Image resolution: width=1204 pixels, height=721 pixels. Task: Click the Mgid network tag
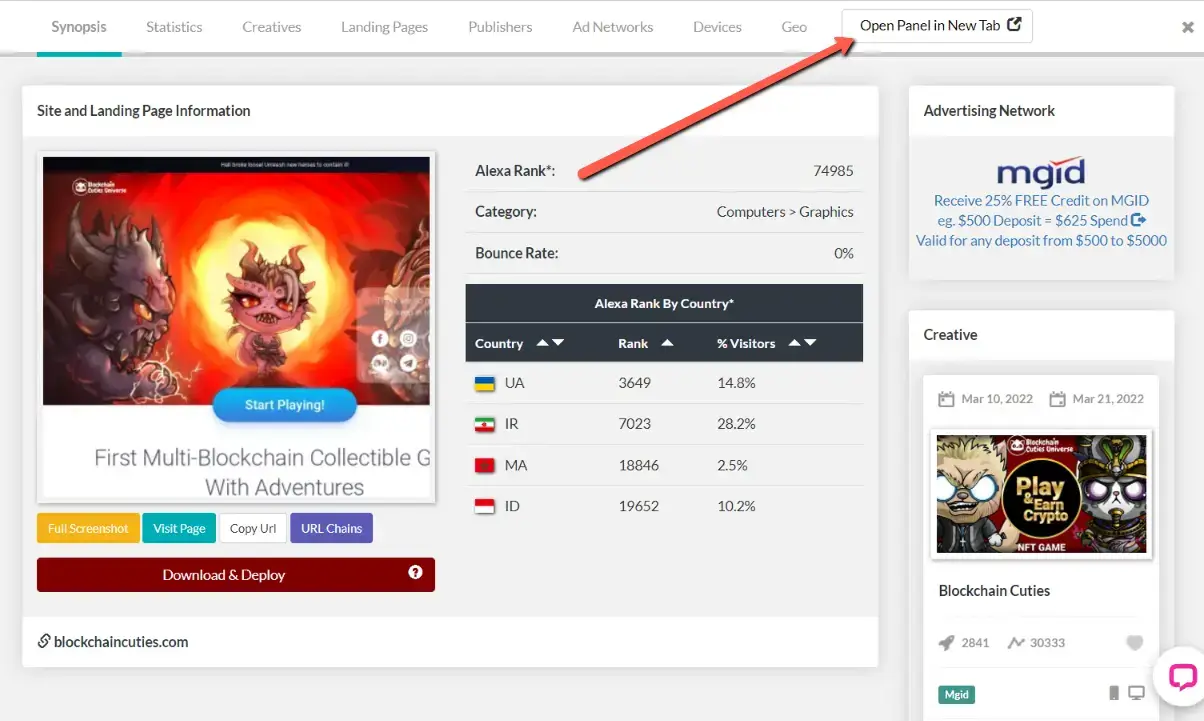pos(957,694)
